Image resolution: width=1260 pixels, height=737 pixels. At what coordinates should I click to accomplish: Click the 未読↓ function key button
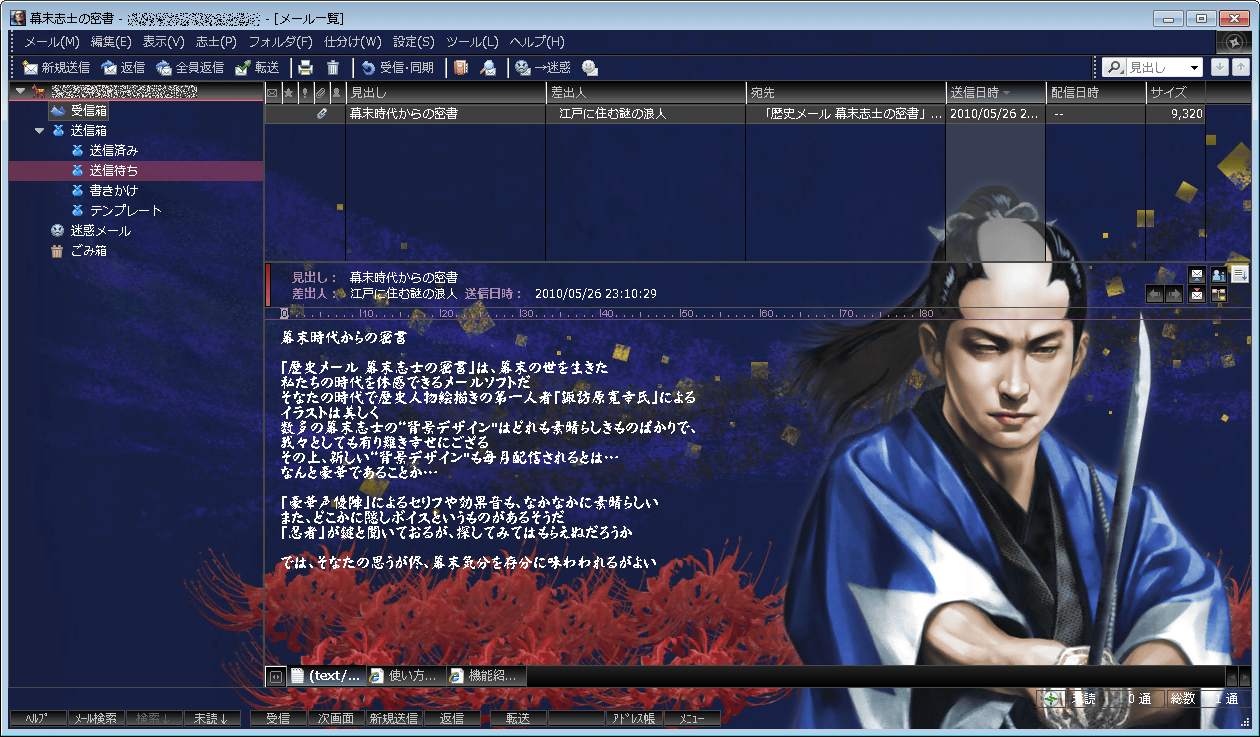(212, 718)
